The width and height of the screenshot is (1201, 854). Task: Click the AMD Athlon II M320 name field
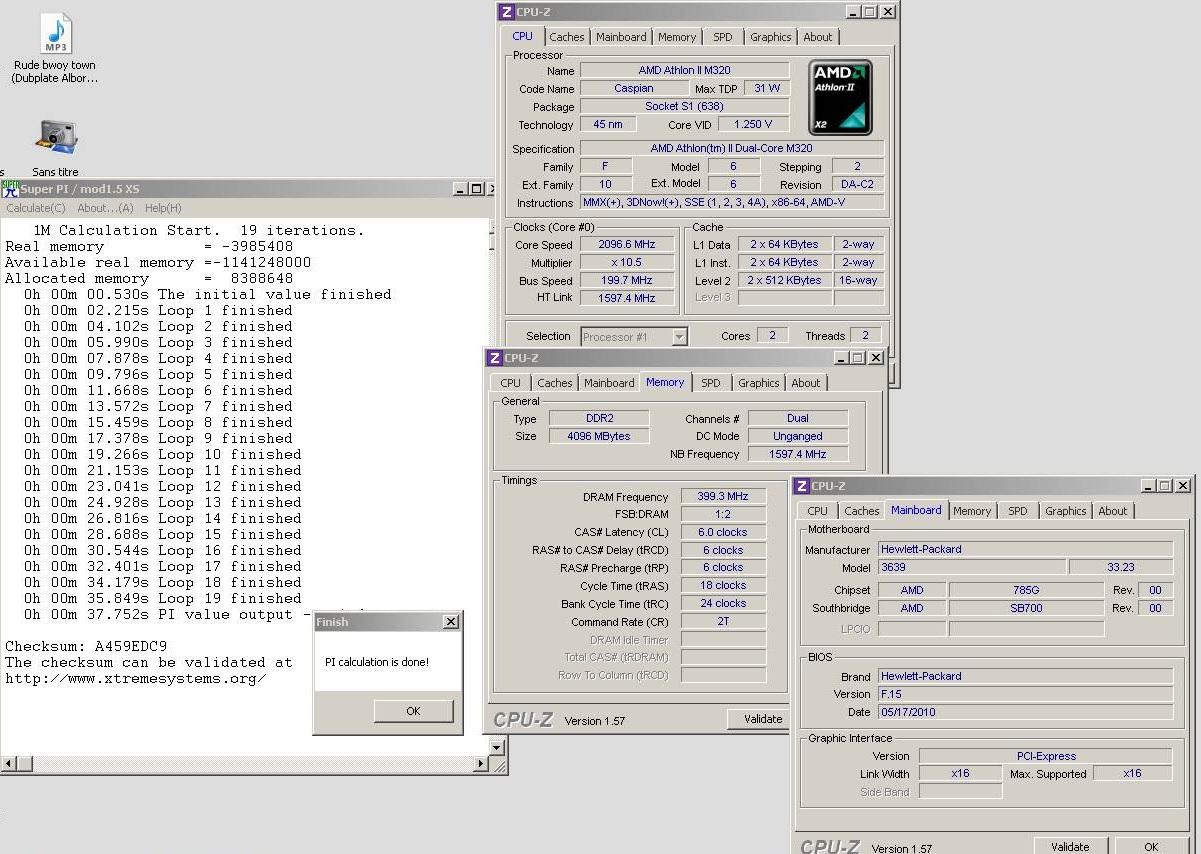pyautogui.click(x=684, y=71)
